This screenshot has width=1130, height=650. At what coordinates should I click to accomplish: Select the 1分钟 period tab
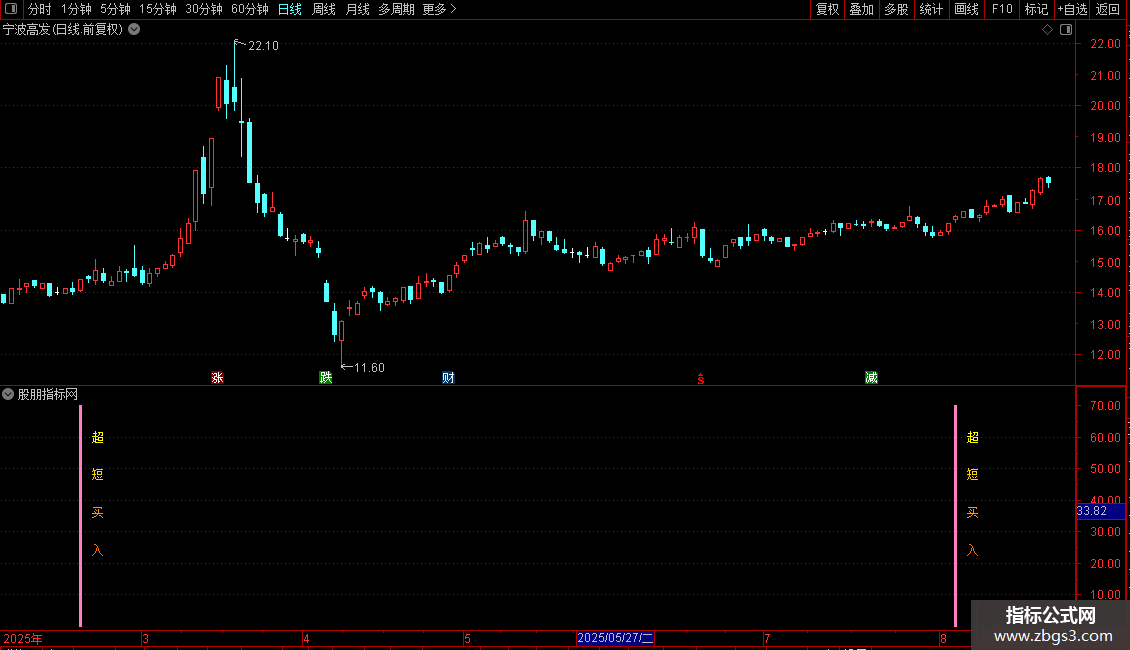[x=76, y=9]
